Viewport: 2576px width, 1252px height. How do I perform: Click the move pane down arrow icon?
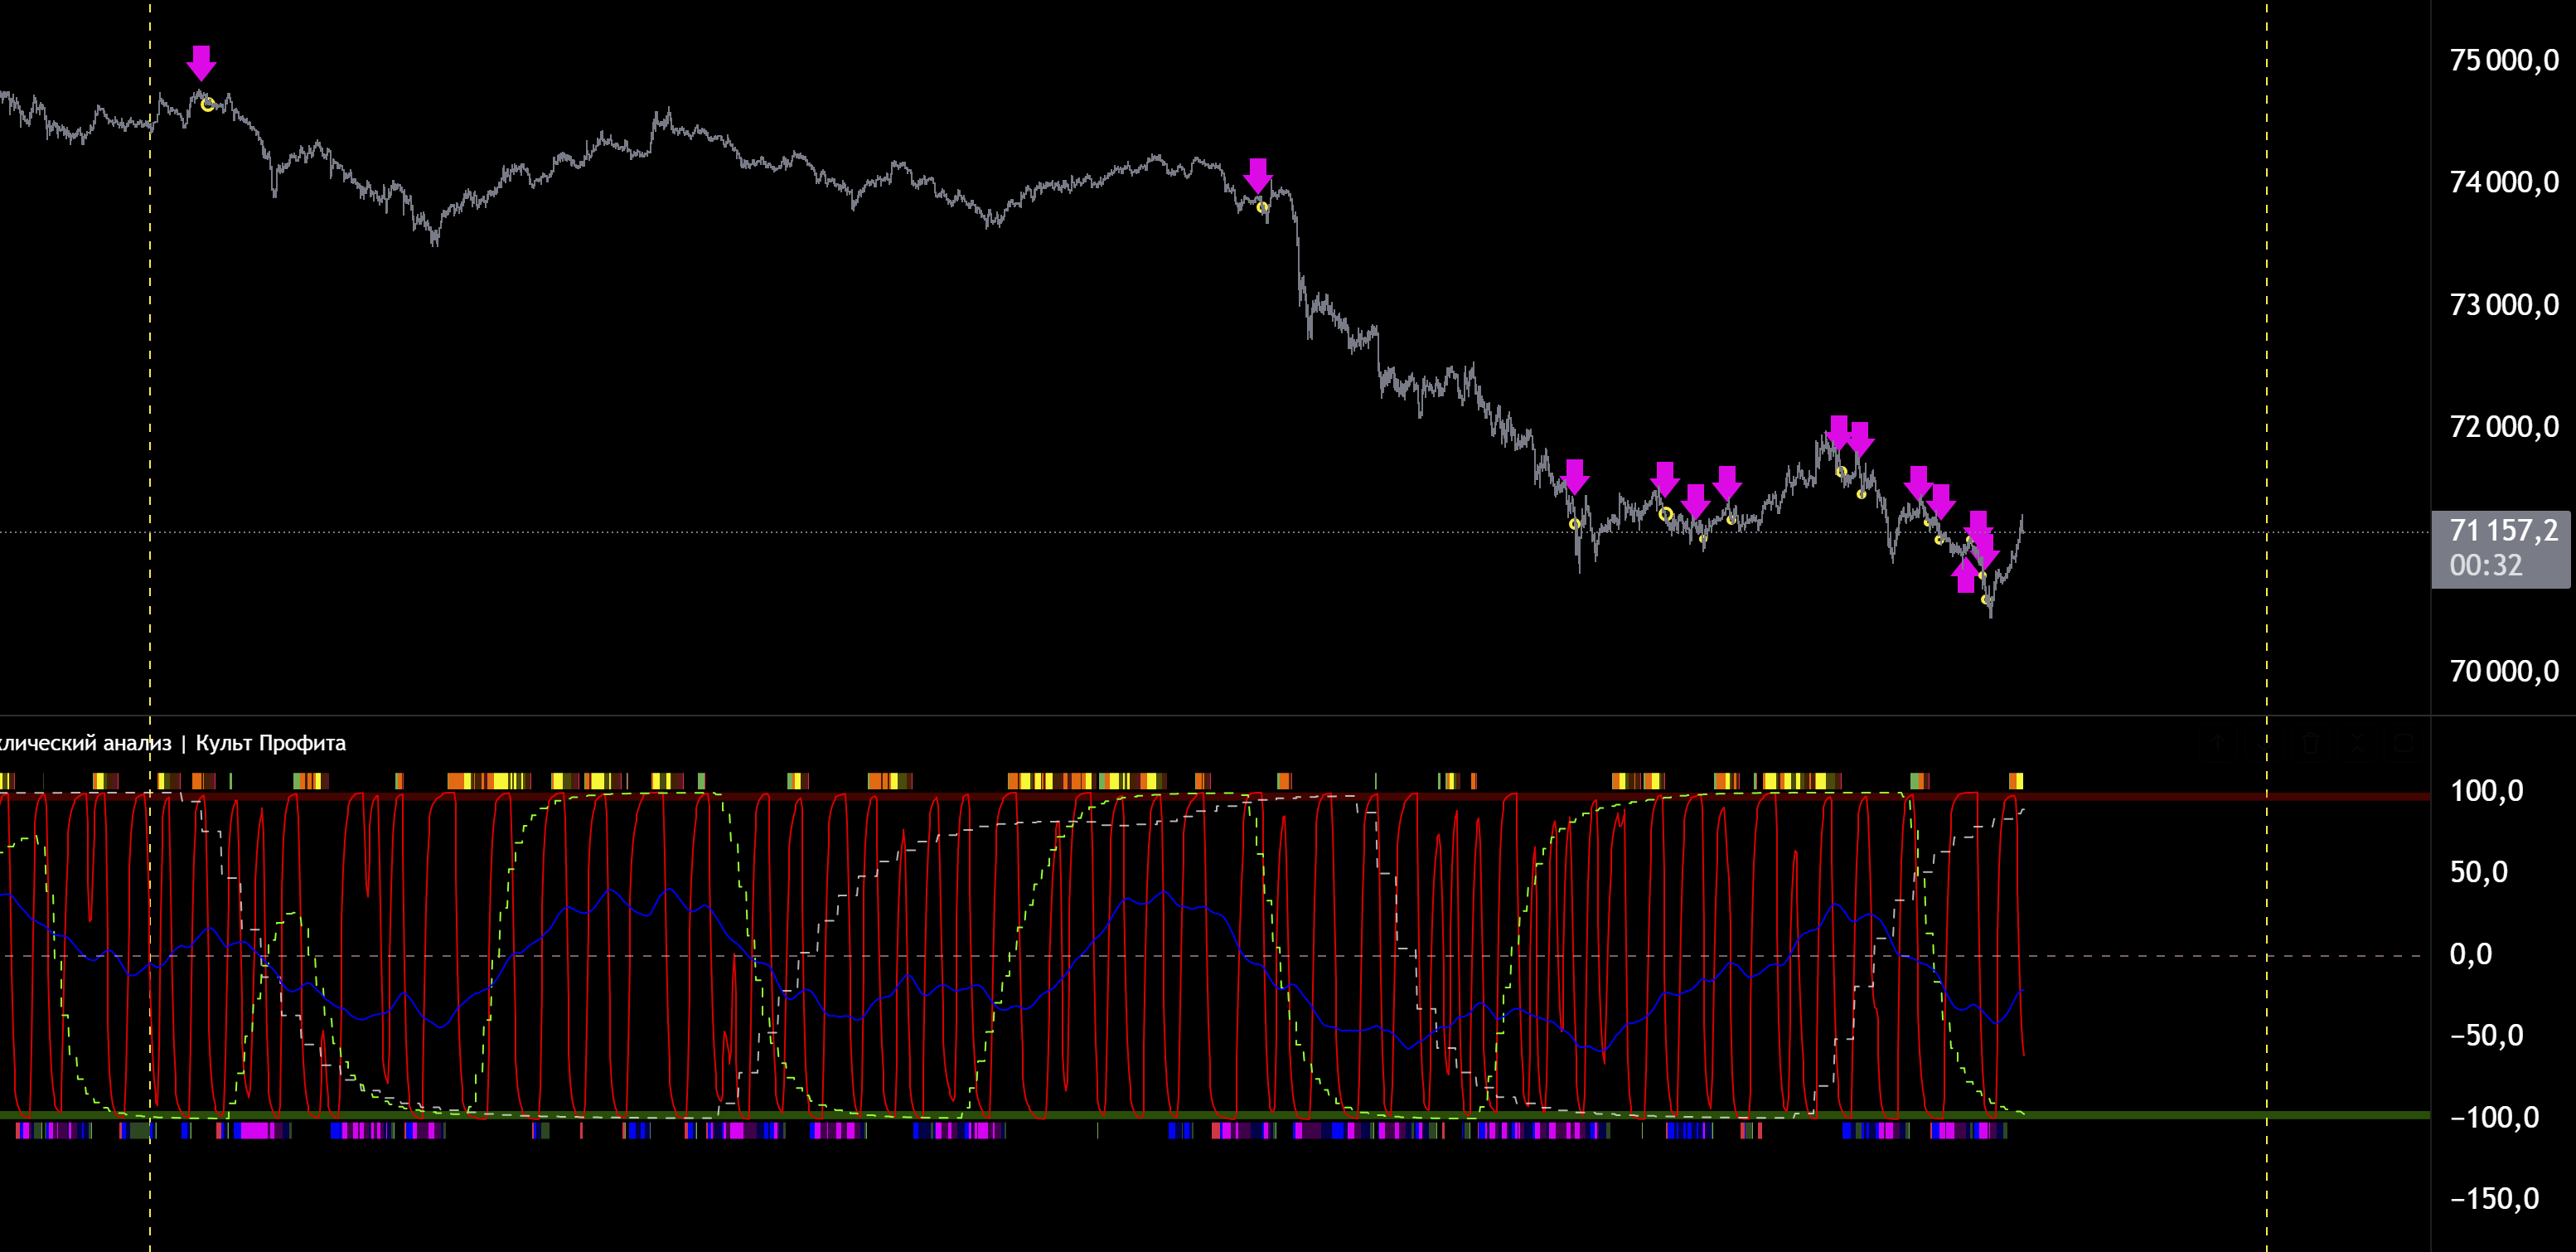click(x=2264, y=743)
